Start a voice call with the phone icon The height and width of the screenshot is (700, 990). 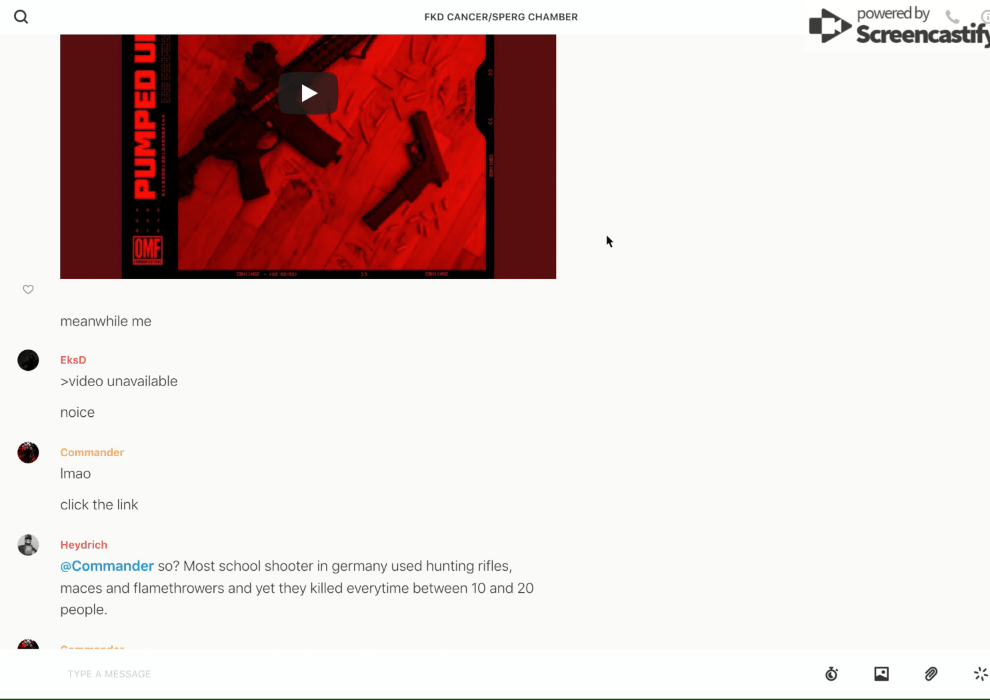(x=952, y=17)
